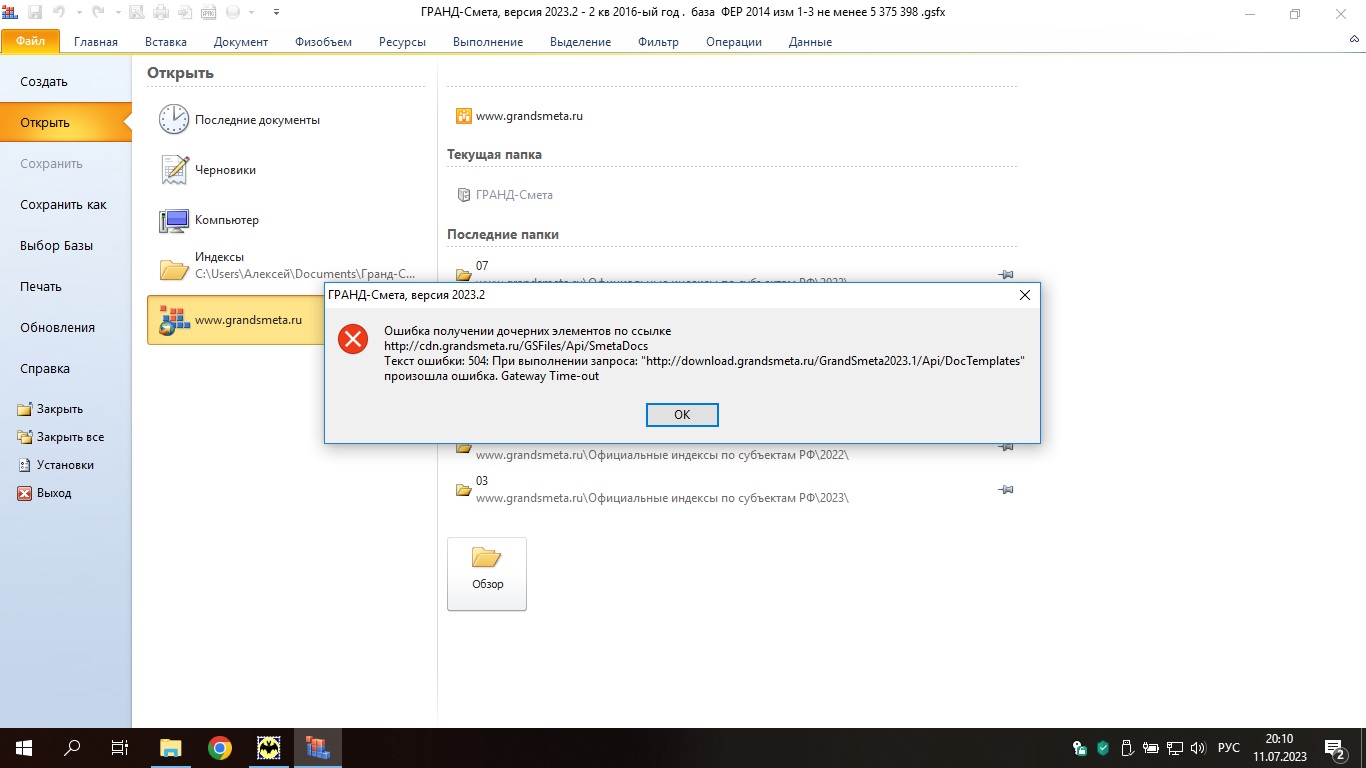Select the Выполнение ribbon tab
This screenshot has width=1366, height=768.
[x=488, y=42]
